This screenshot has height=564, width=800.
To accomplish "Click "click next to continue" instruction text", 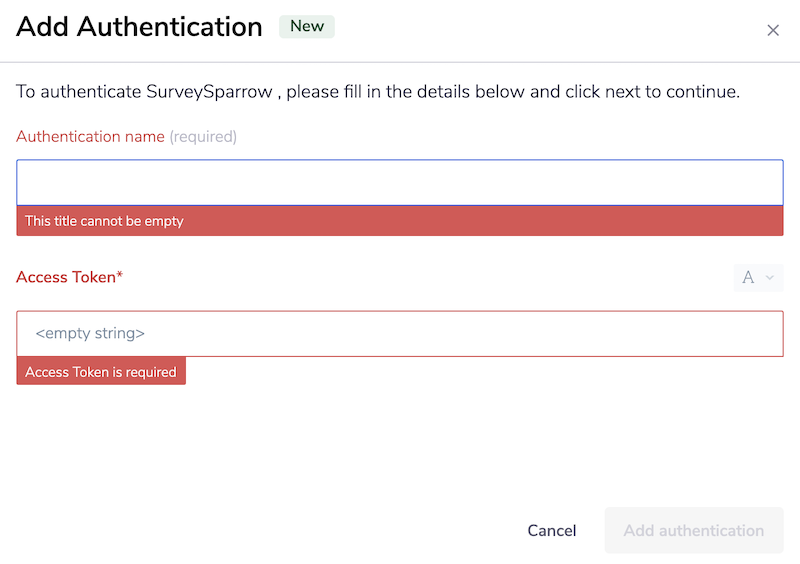I will [651, 92].
